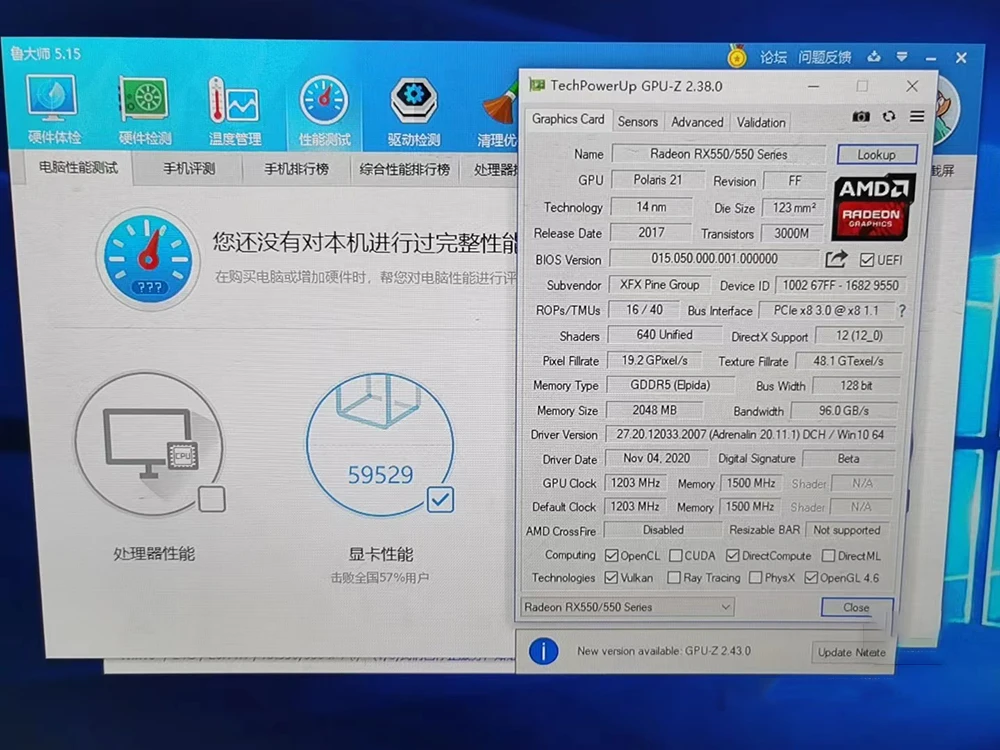Toggle the Vulkan checkbox

[x=611, y=577]
